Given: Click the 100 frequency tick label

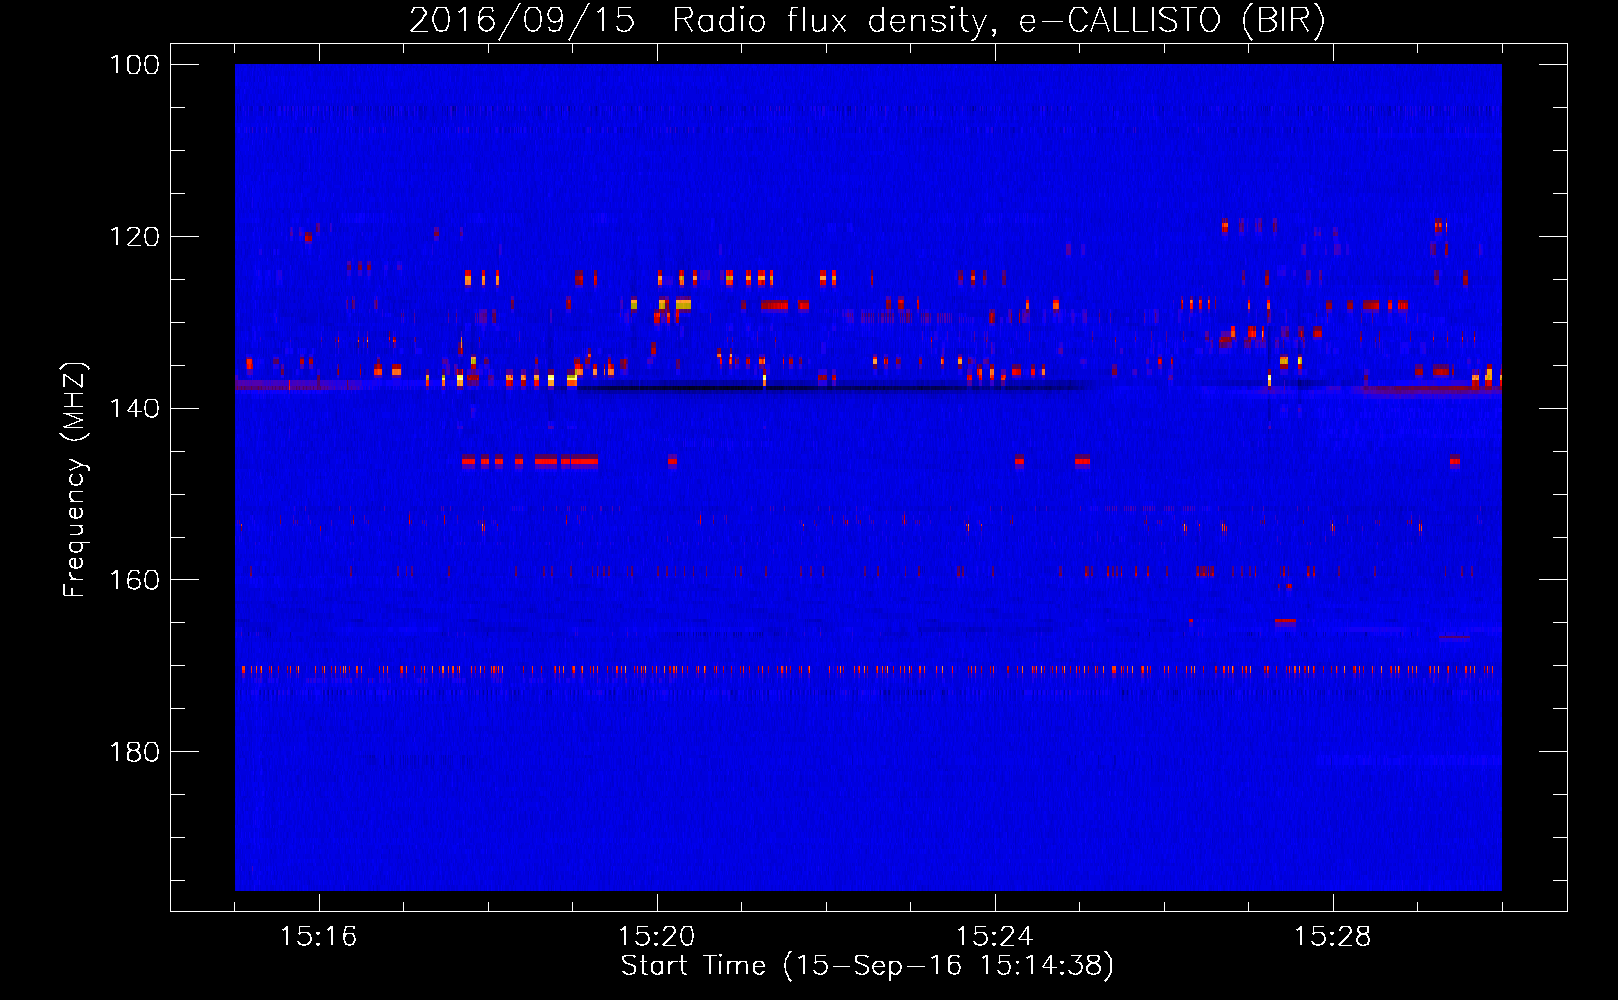Looking at the screenshot, I should click(x=134, y=65).
